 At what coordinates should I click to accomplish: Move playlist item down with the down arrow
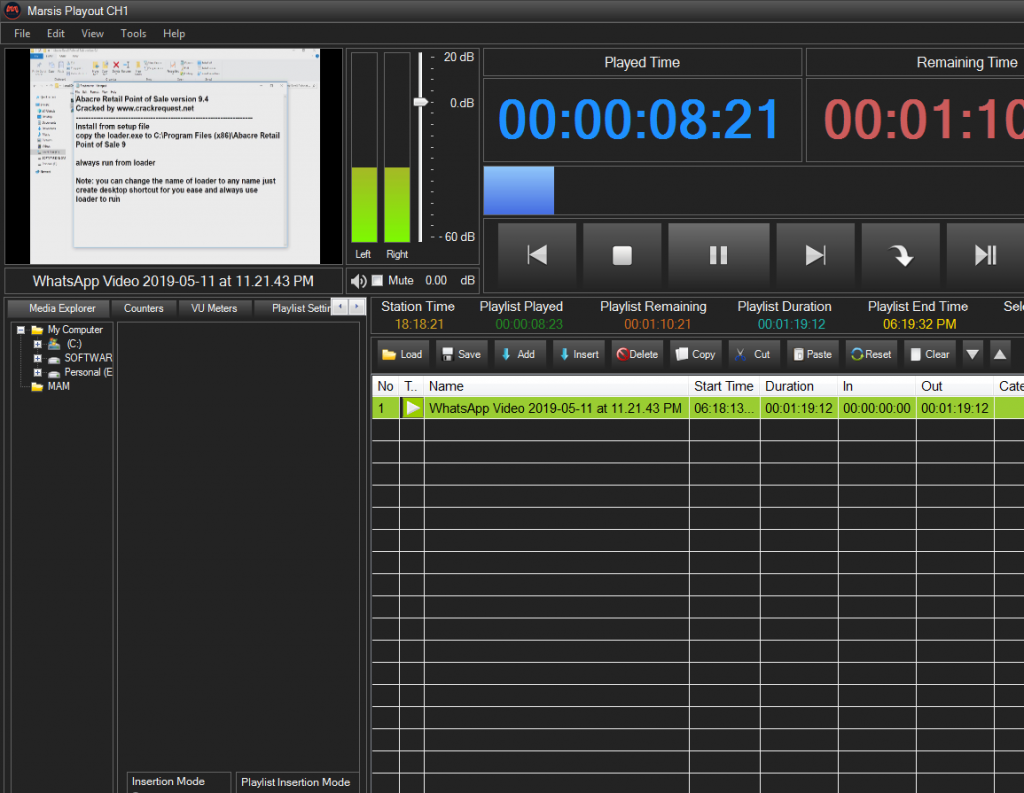click(x=972, y=354)
